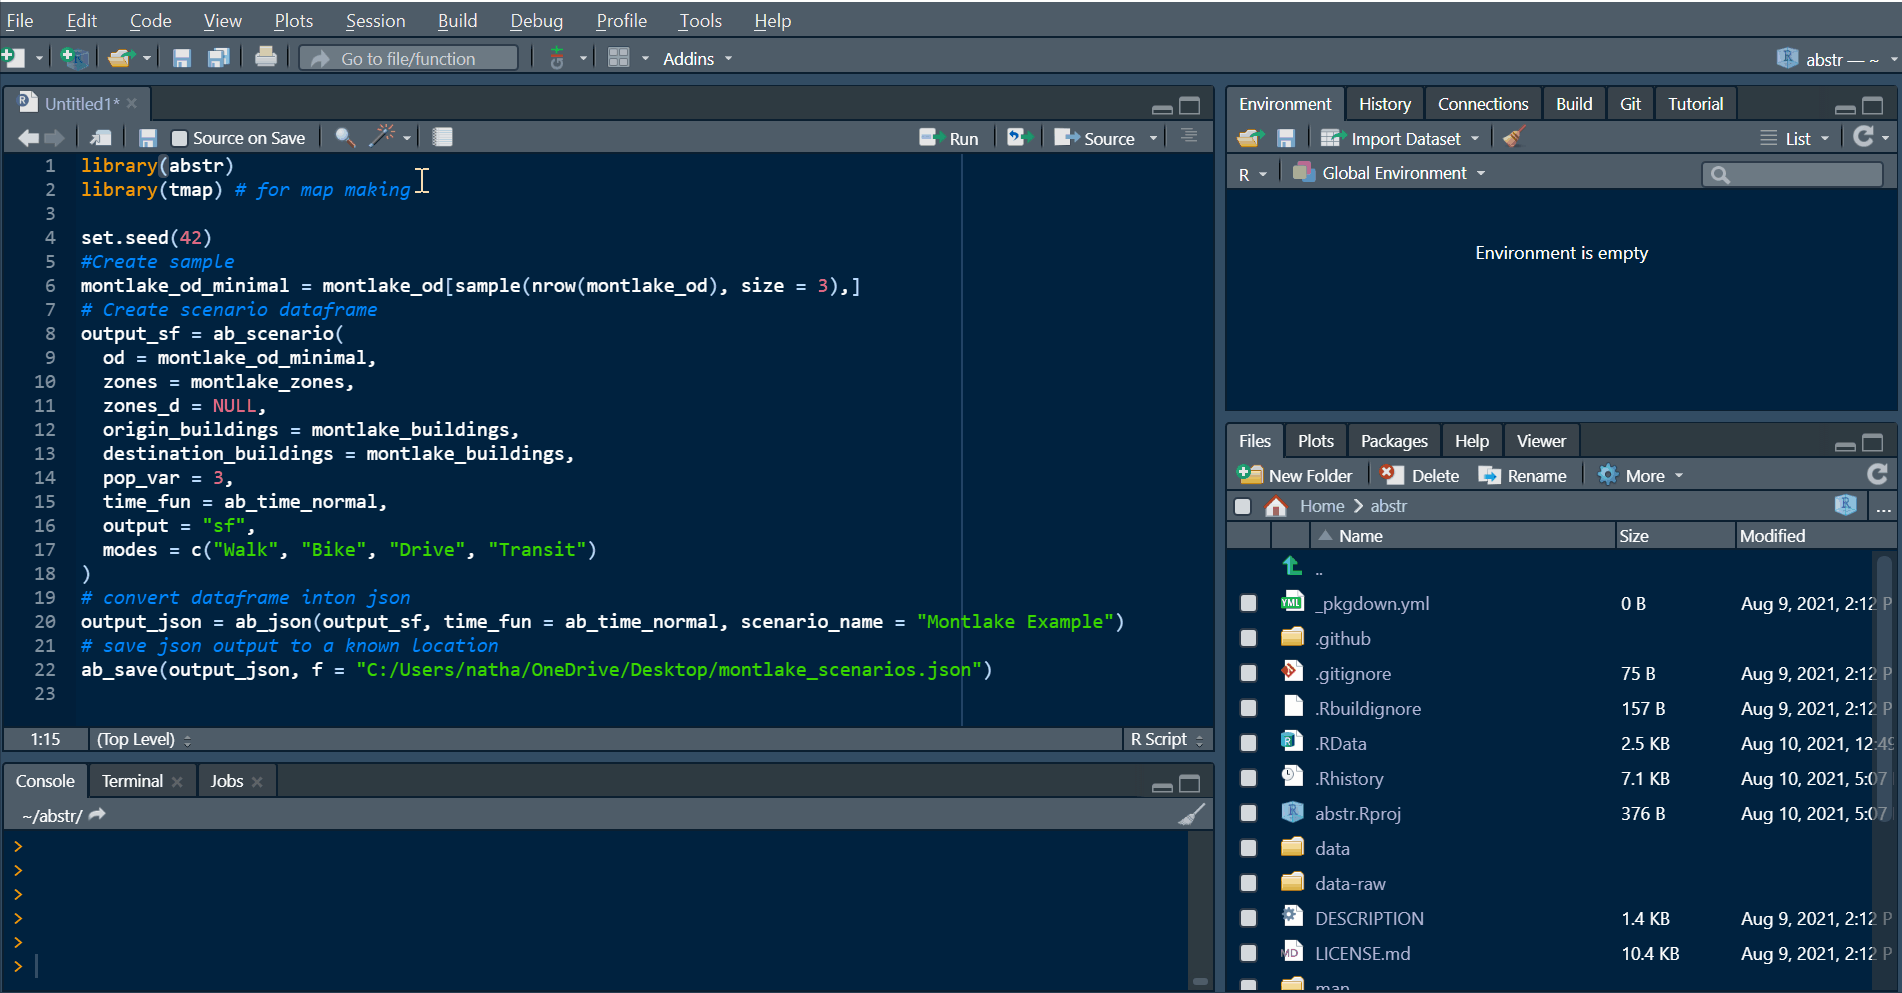
Task: Click the Refresh file listing icon in Files pane
Action: (x=1877, y=474)
